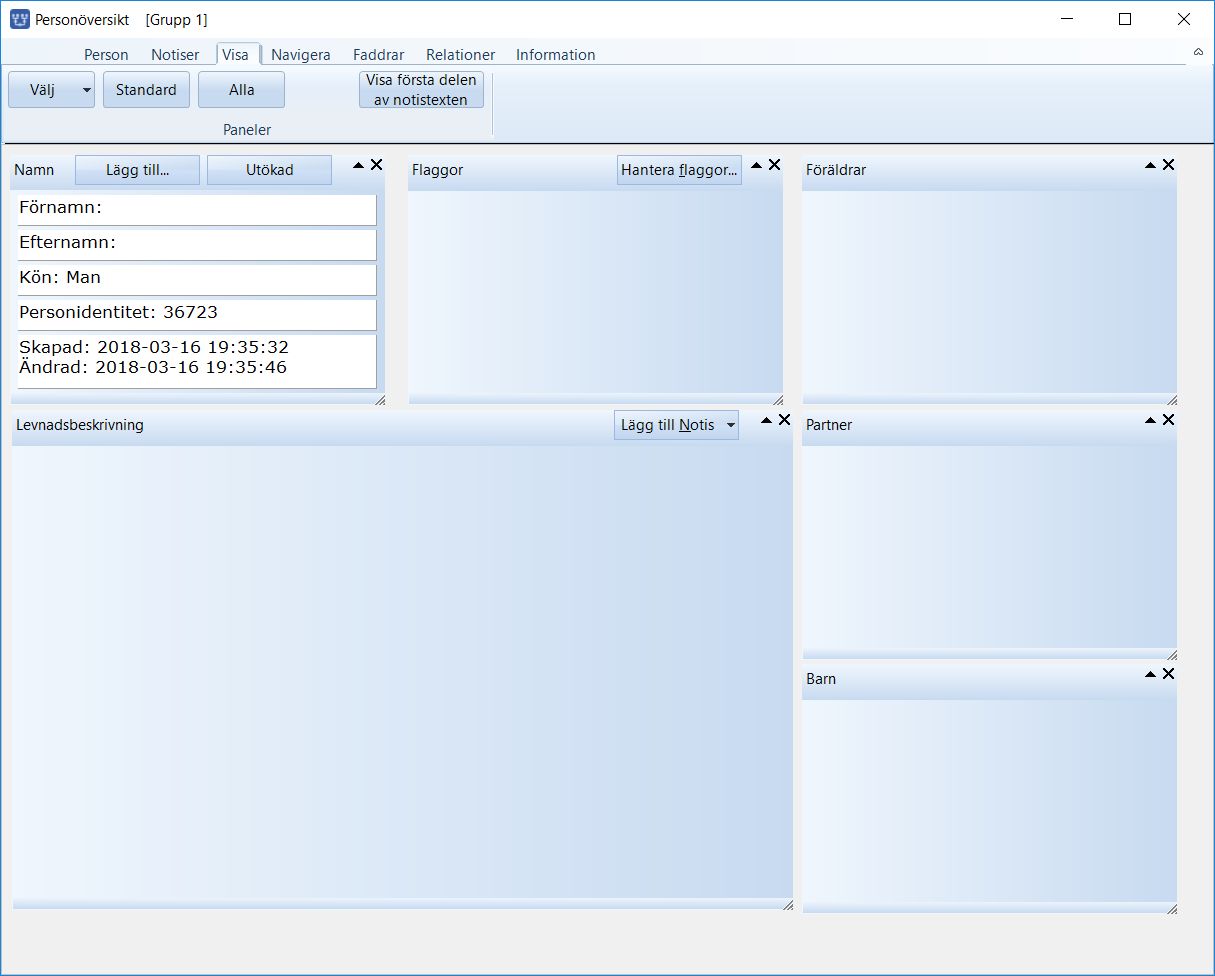Minimize the Personöversikt window
Image resolution: width=1215 pixels, height=976 pixels.
coord(1069,19)
